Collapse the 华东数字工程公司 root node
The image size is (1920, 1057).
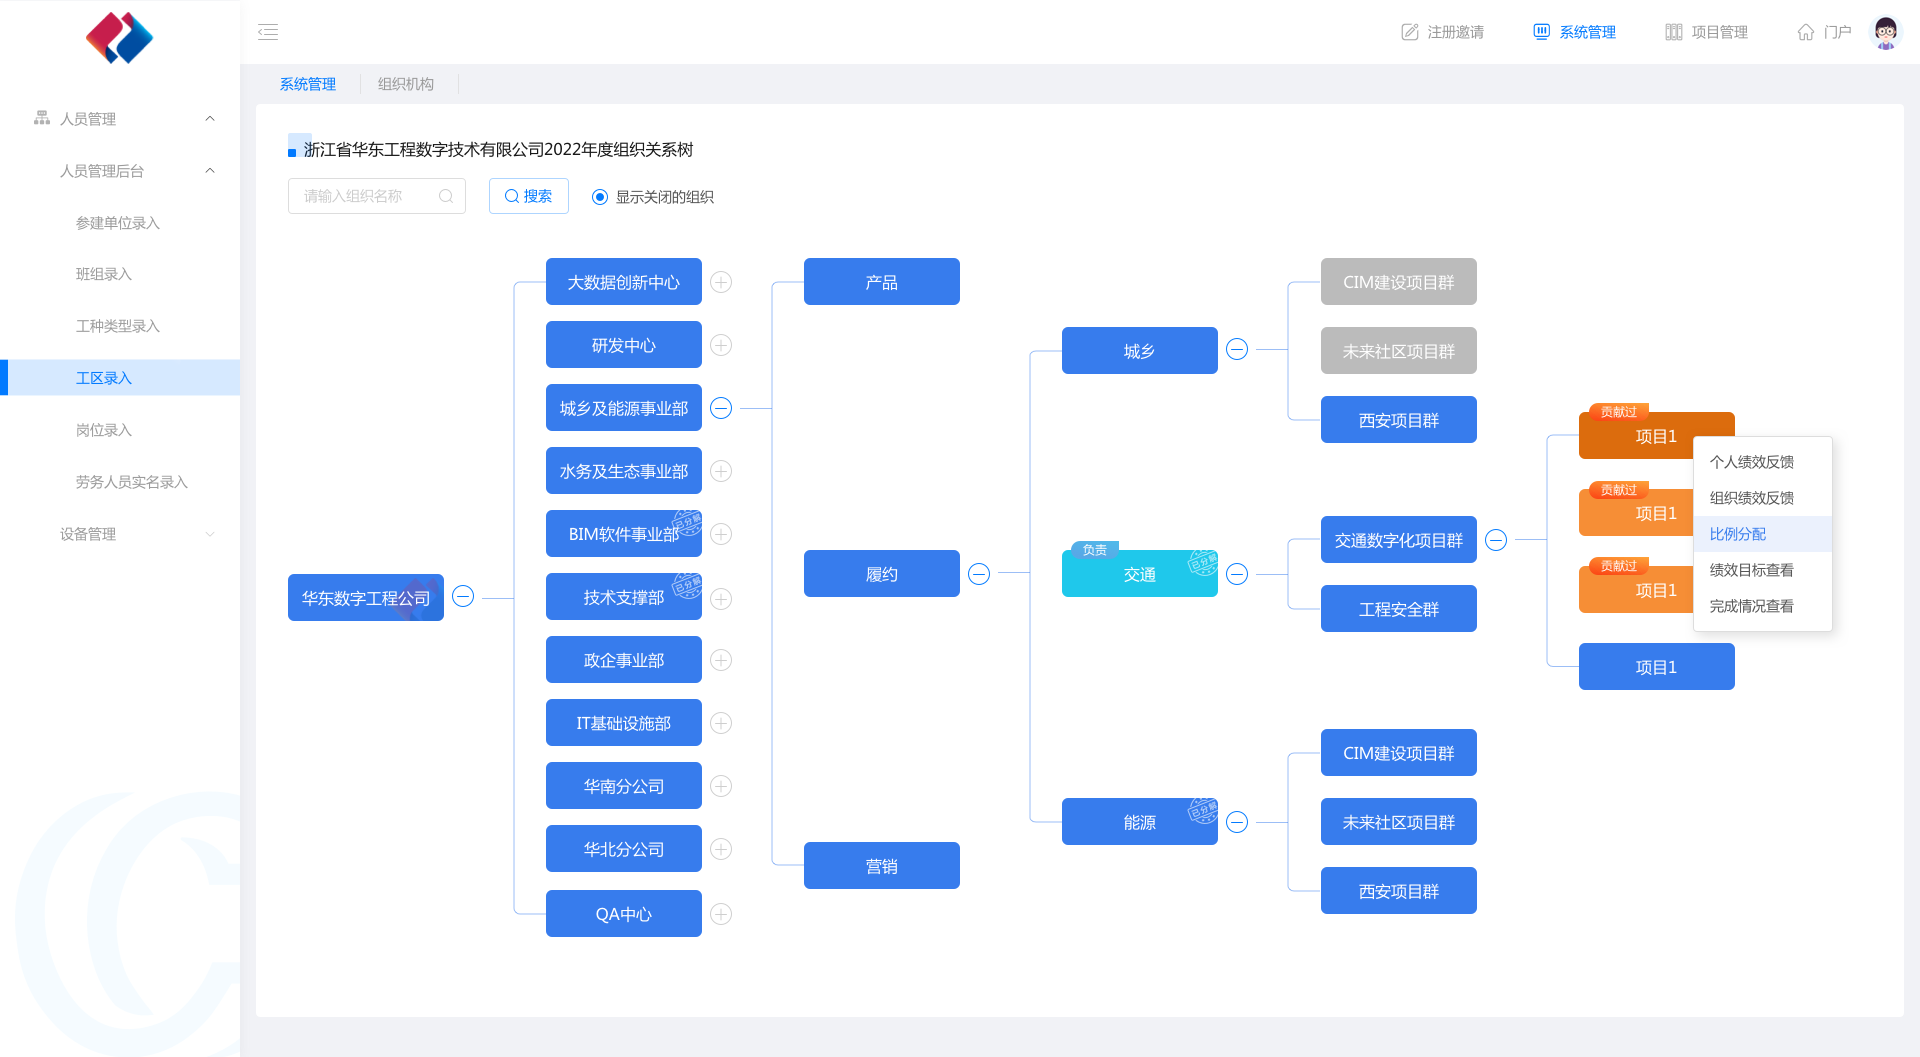click(463, 596)
